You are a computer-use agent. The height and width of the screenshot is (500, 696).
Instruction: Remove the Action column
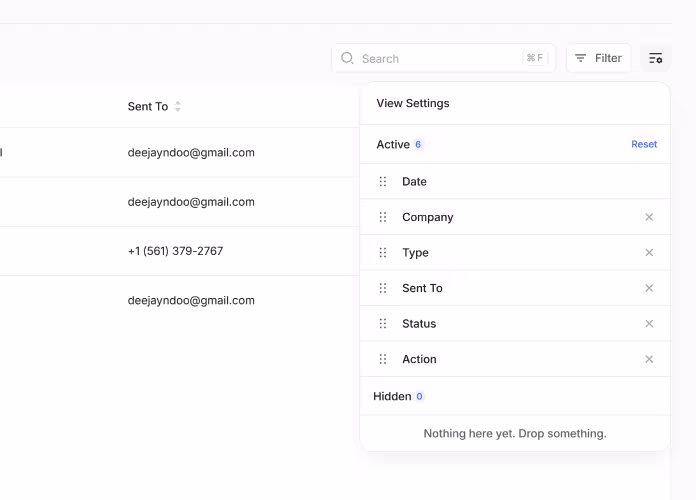pyautogui.click(x=649, y=359)
